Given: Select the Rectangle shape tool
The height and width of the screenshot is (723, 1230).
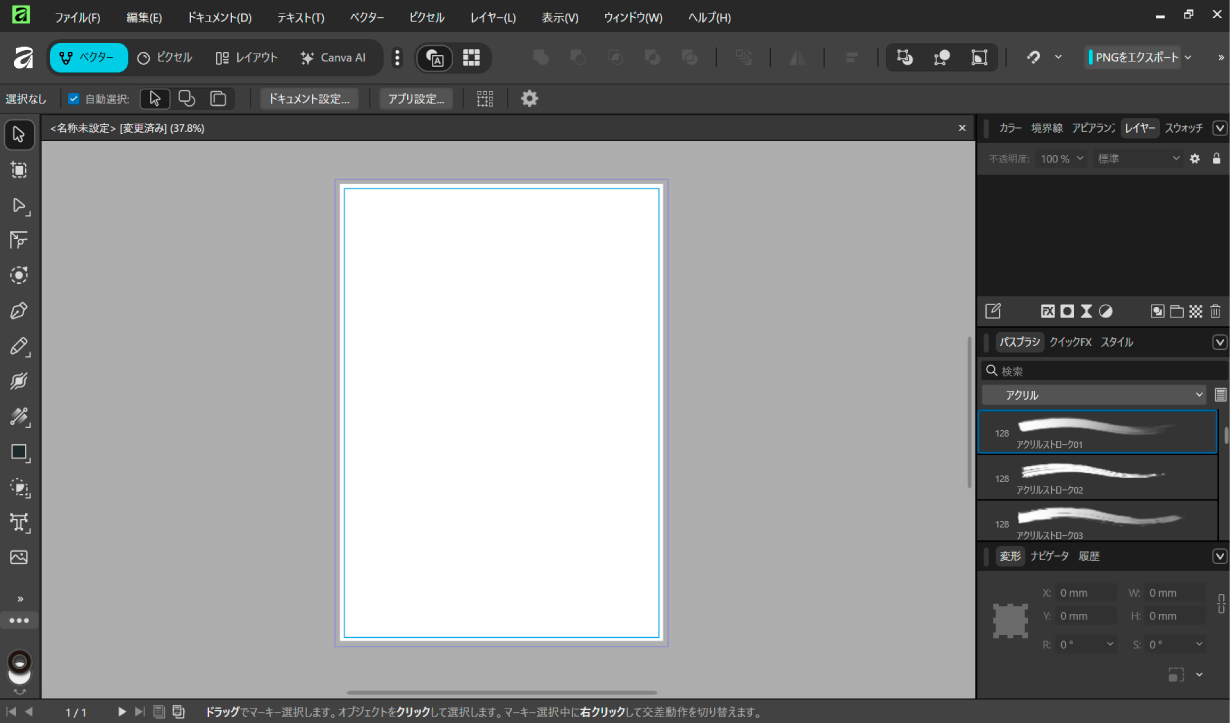Looking at the screenshot, I should point(19,452).
